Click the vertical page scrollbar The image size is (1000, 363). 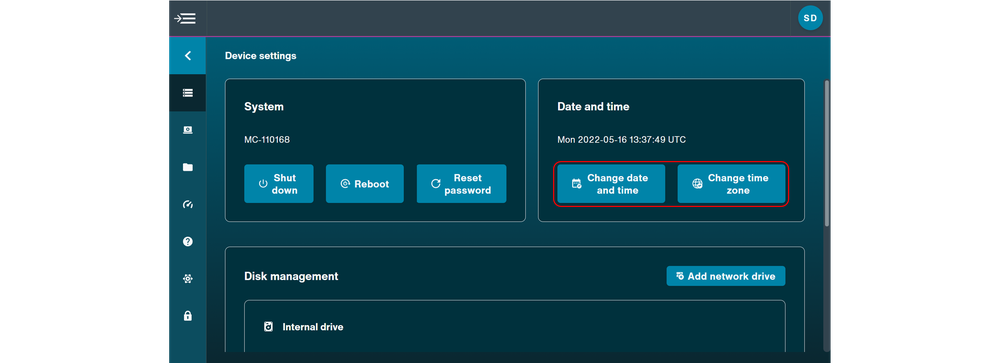coord(827,153)
